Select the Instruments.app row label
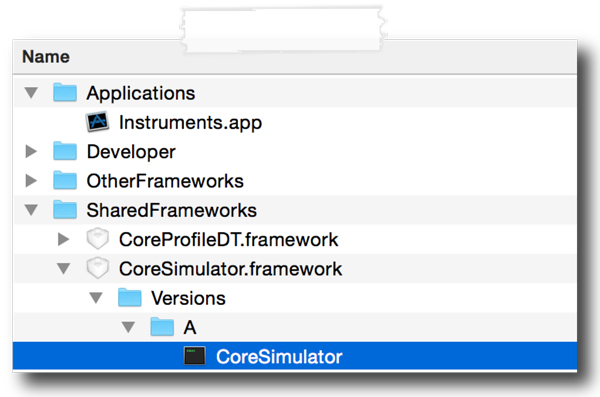 (x=191, y=123)
